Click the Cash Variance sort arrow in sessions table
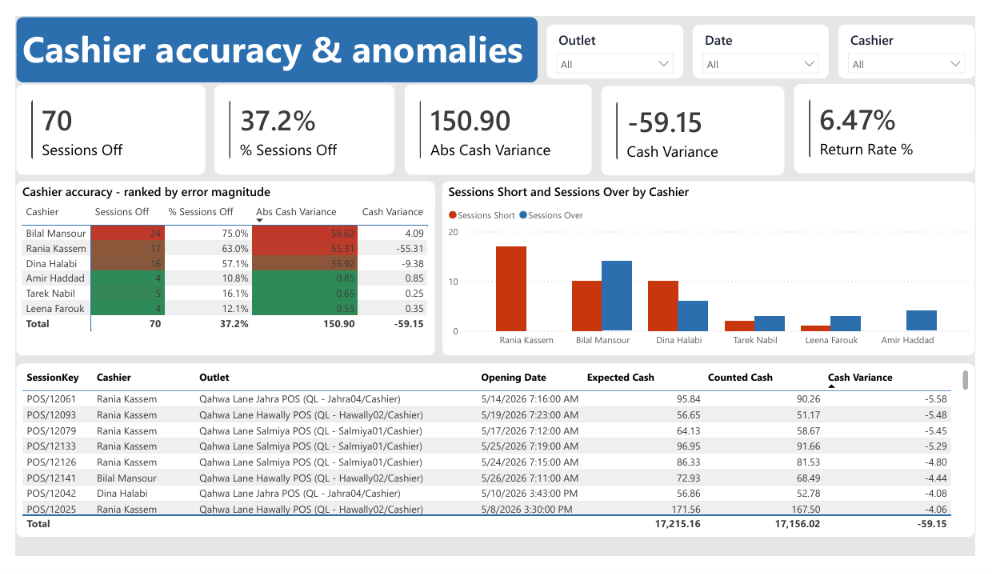Screen dimensions: 992x574 [x=831, y=386]
